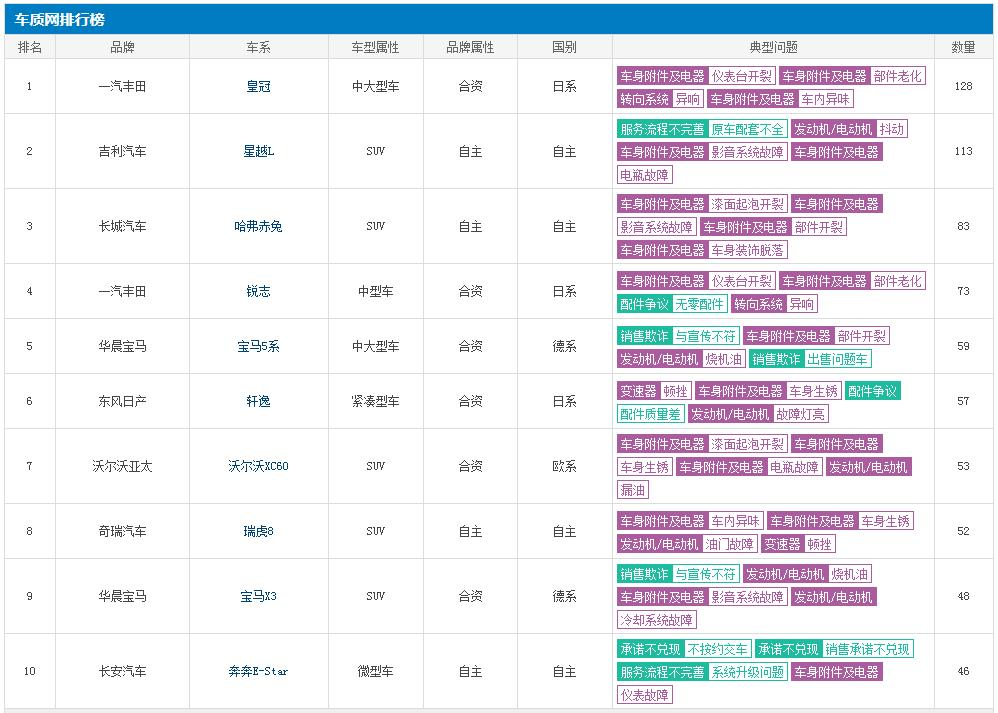Select the 长城汽车 brand cell
The image size is (998, 713).
point(122,226)
